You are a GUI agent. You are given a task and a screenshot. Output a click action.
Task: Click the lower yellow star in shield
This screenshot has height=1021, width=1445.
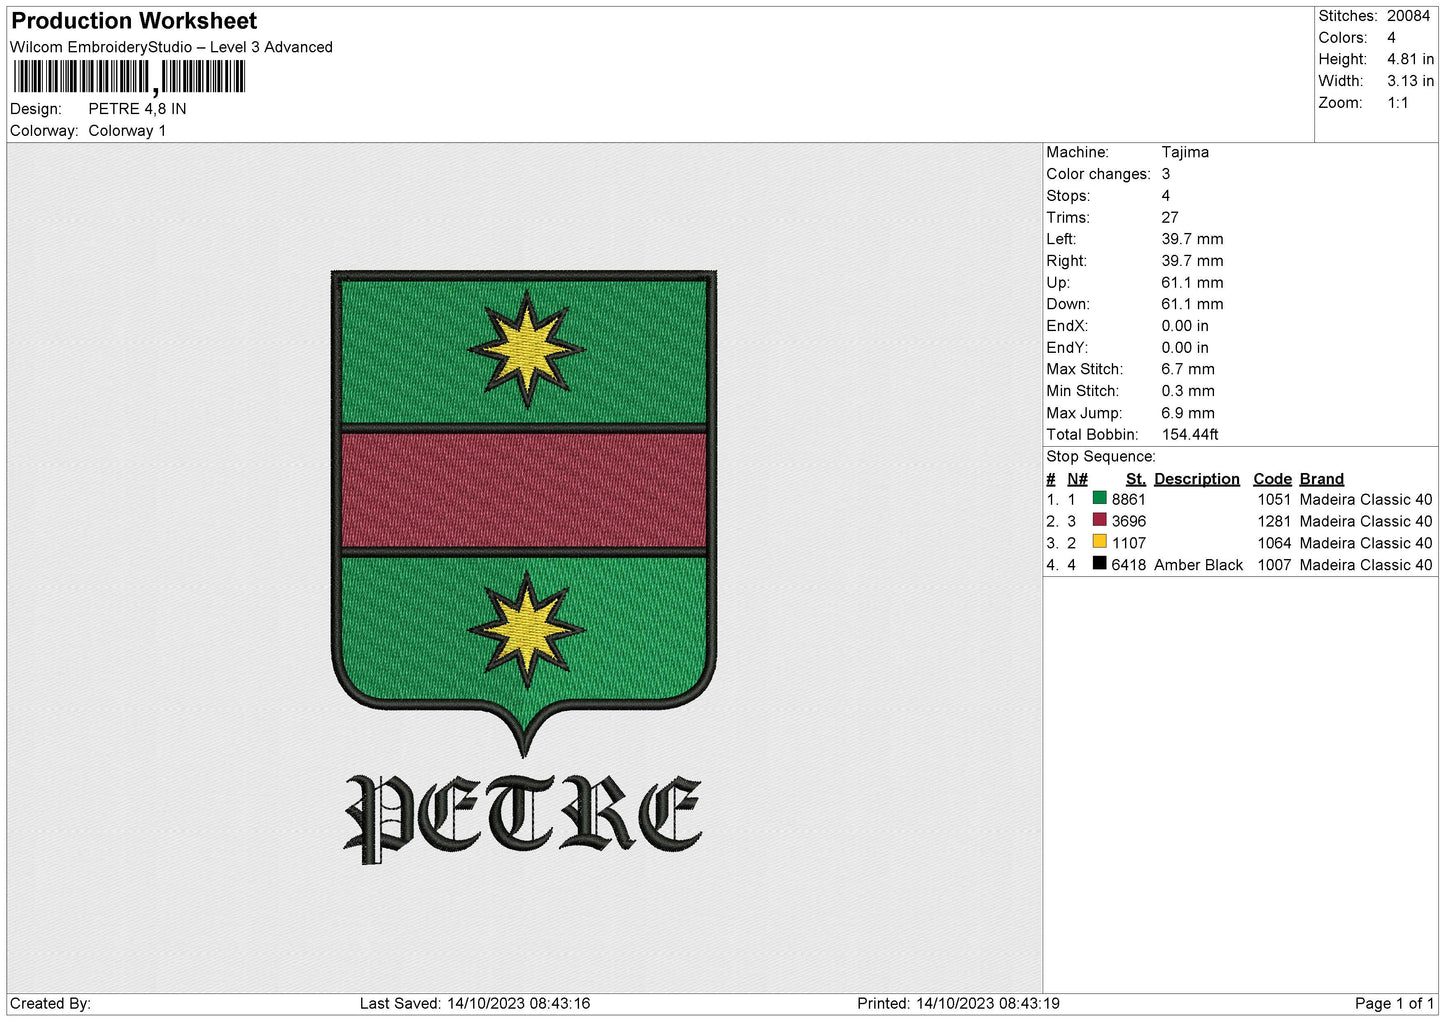click(x=526, y=630)
